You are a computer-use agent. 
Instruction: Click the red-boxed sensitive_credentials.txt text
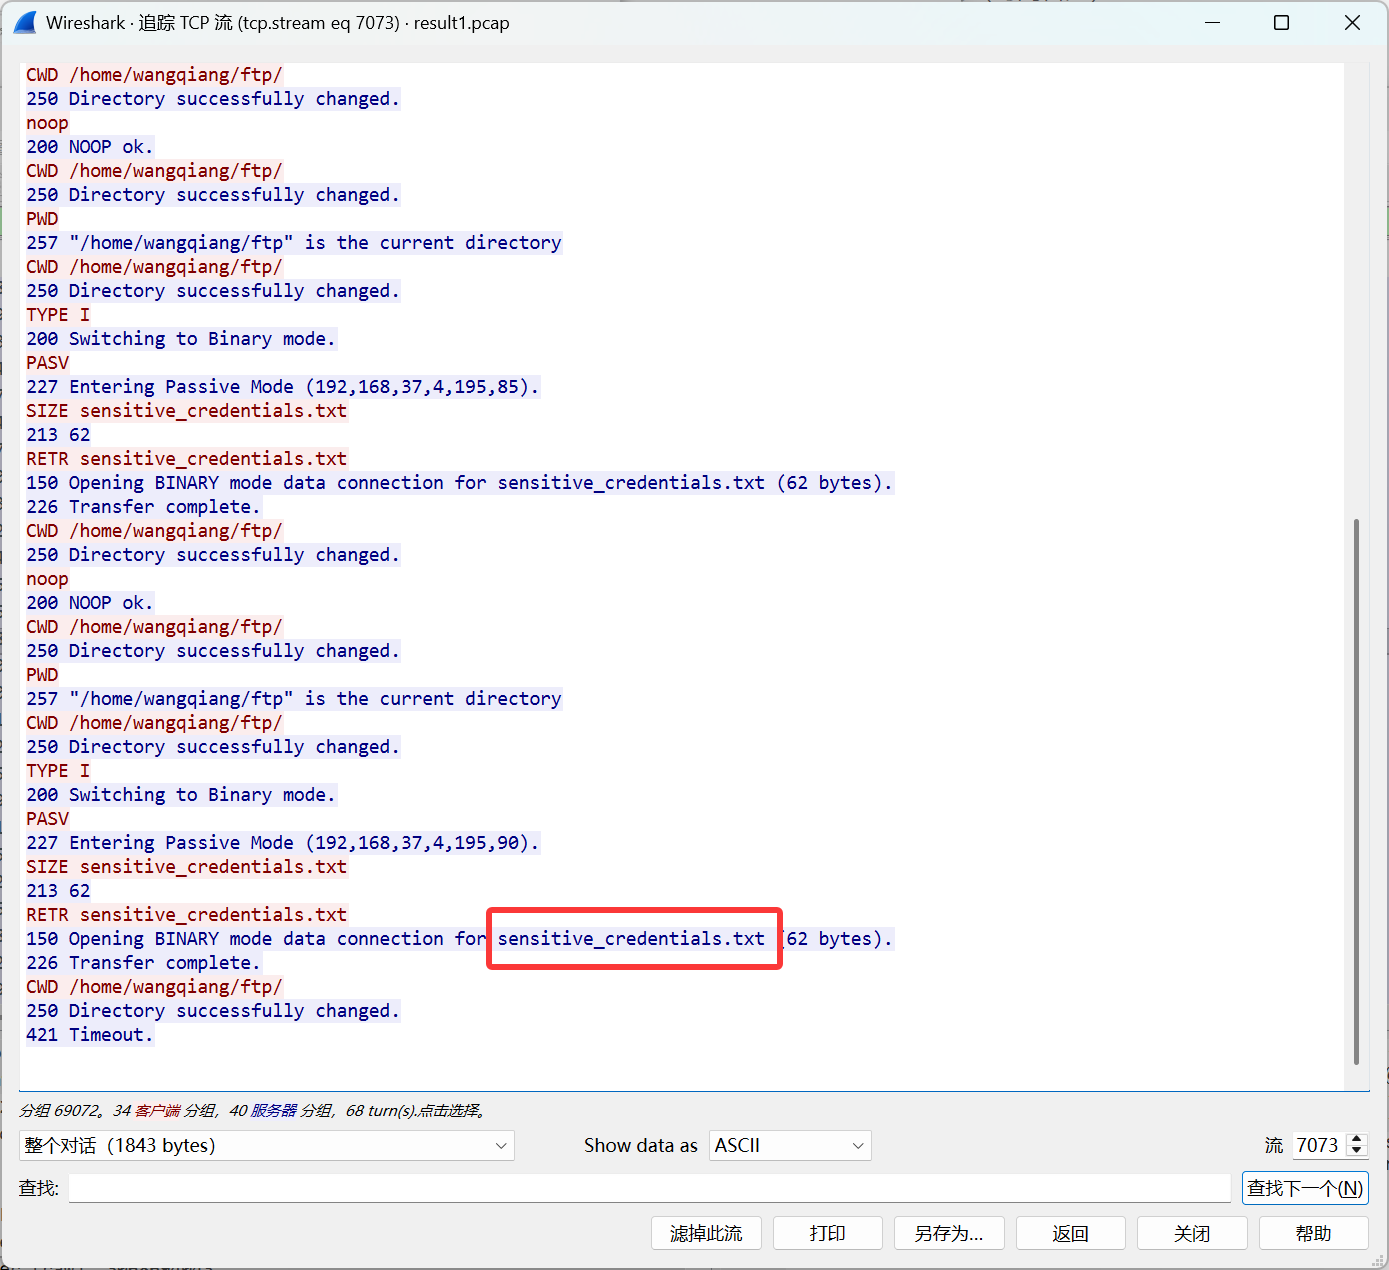point(631,939)
